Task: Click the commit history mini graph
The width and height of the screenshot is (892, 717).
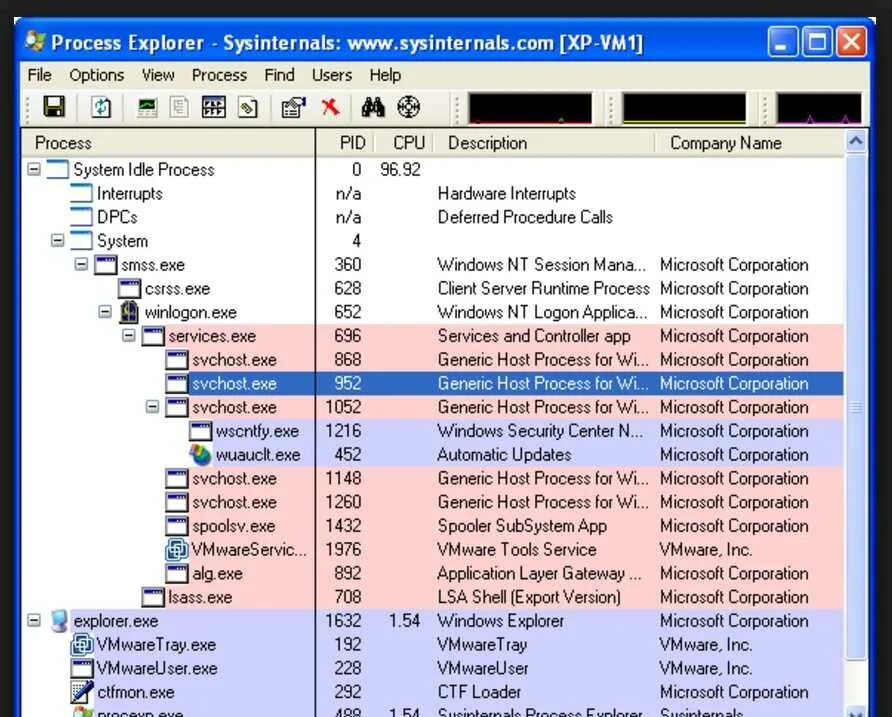Action: coord(684,108)
